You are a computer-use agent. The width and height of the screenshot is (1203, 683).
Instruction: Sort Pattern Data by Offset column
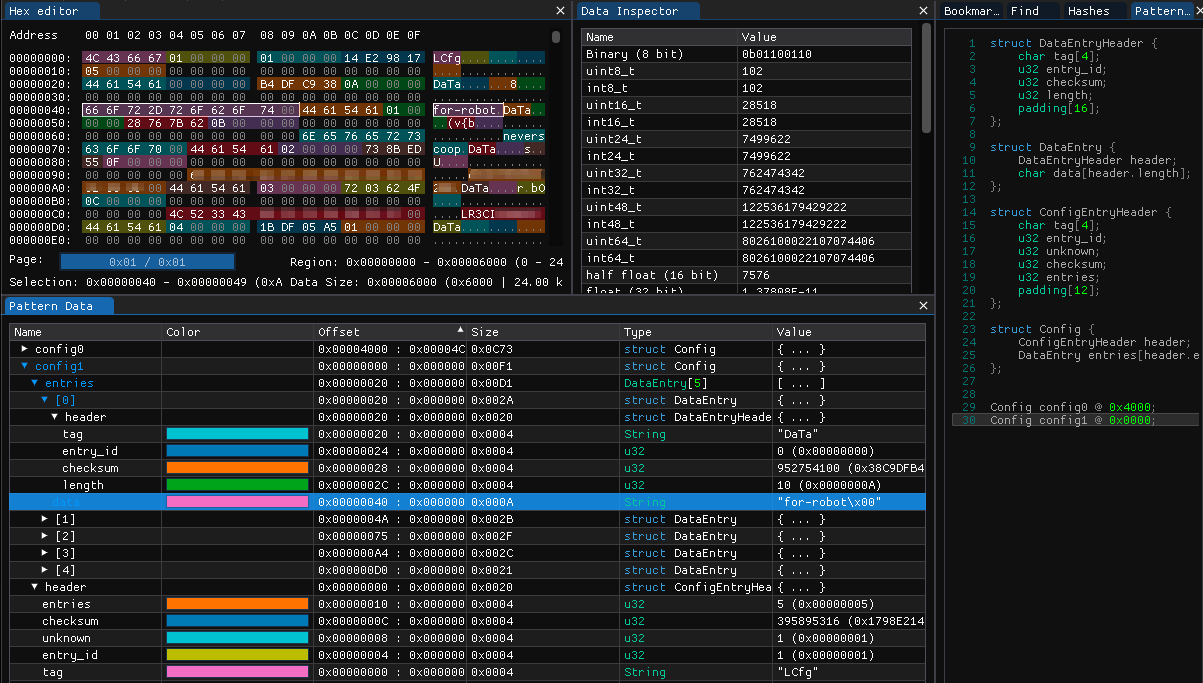click(x=390, y=332)
